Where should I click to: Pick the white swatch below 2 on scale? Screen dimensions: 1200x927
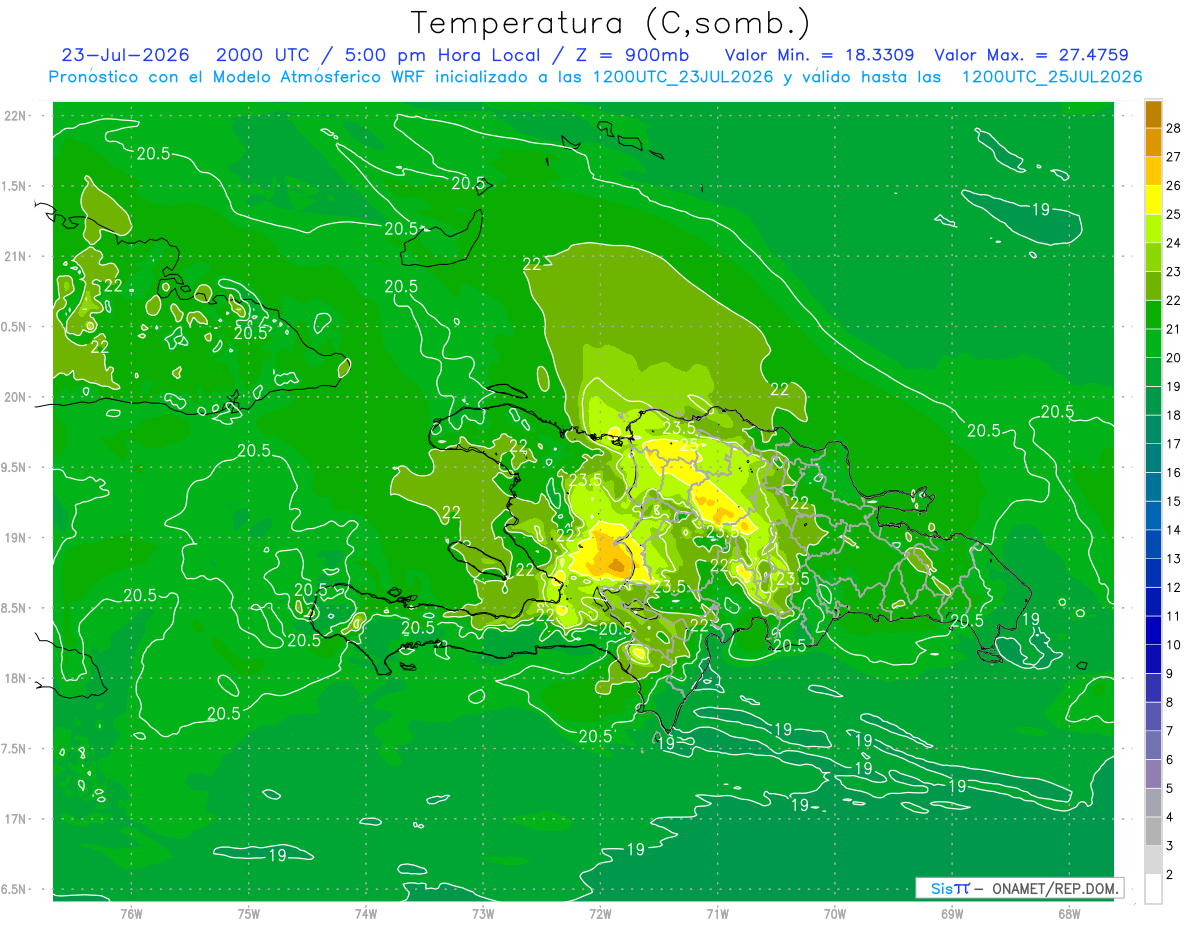coord(1153,889)
